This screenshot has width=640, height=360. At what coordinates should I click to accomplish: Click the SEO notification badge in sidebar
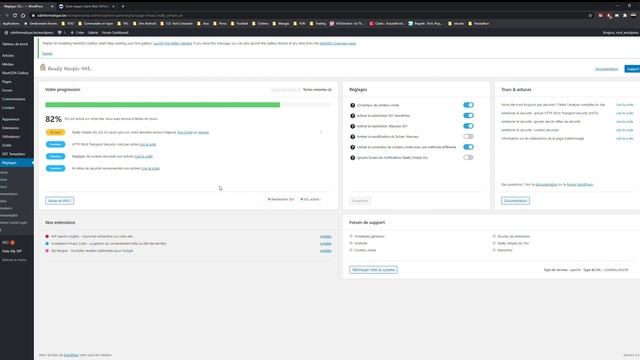pyautogui.click(x=13, y=242)
